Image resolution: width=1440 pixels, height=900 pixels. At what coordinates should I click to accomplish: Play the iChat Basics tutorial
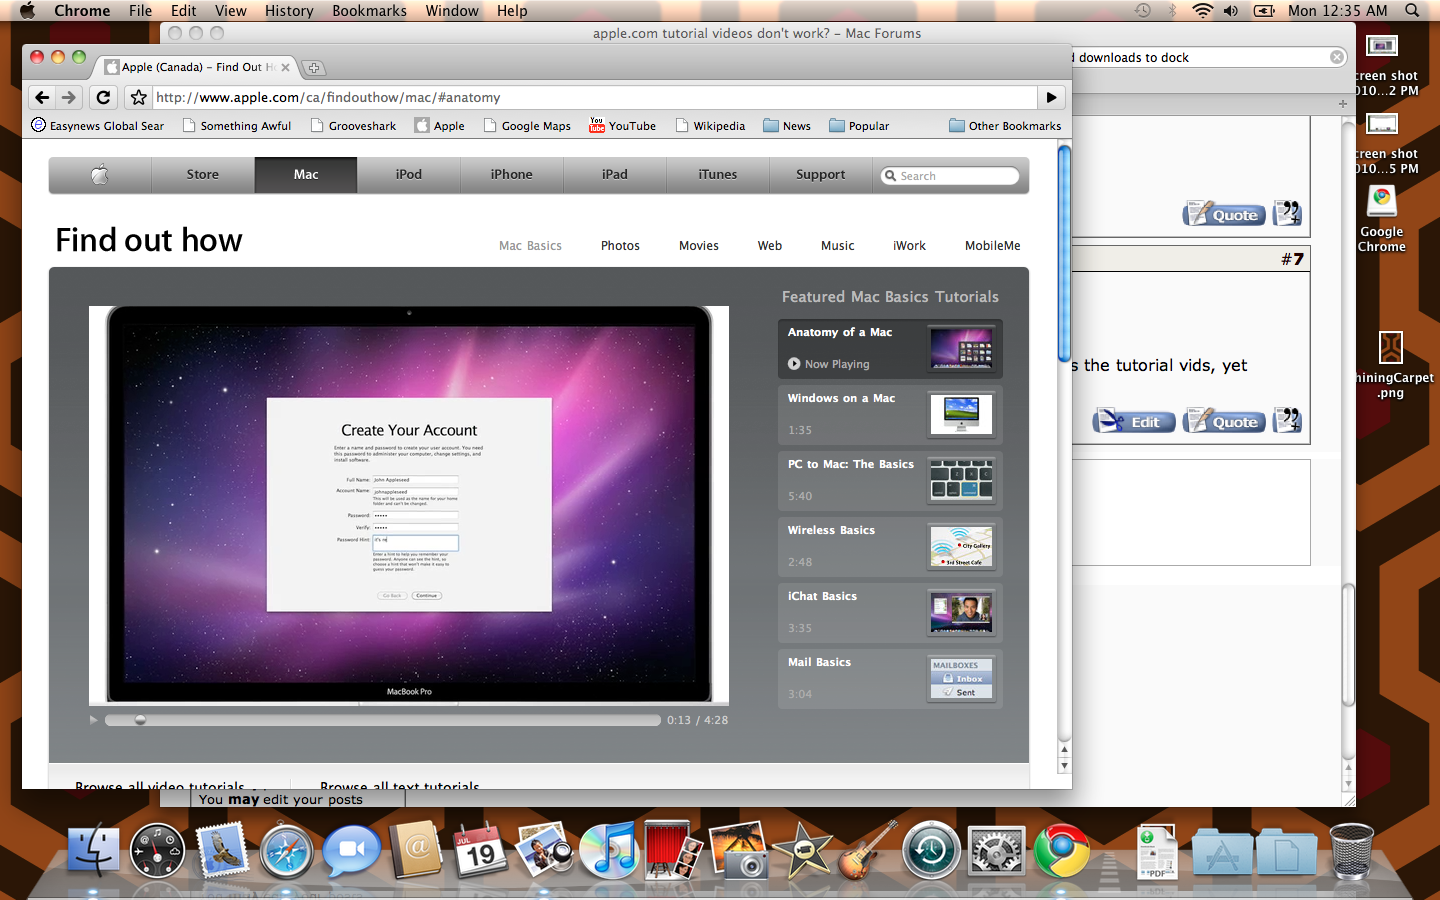coord(890,612)
